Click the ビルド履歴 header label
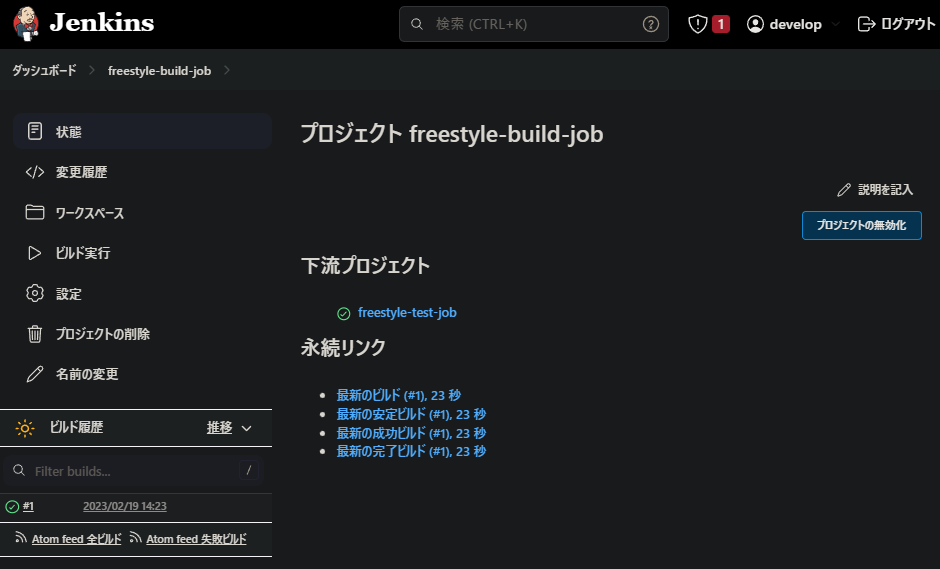940x569 pixels. pos(76,427)
